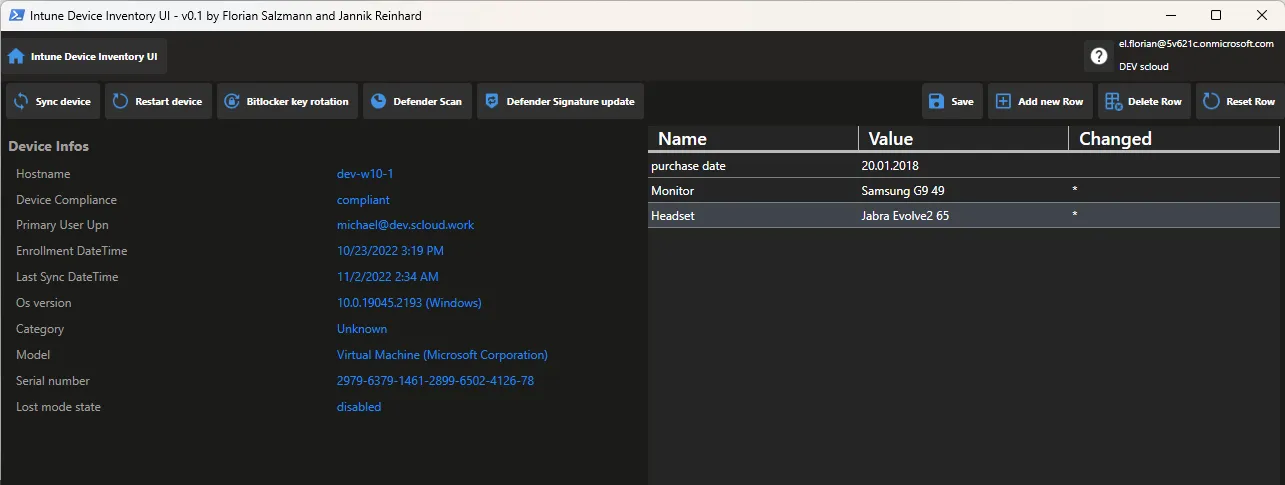
Task: Click the Defender Scan icon
Action: [378, 101]
